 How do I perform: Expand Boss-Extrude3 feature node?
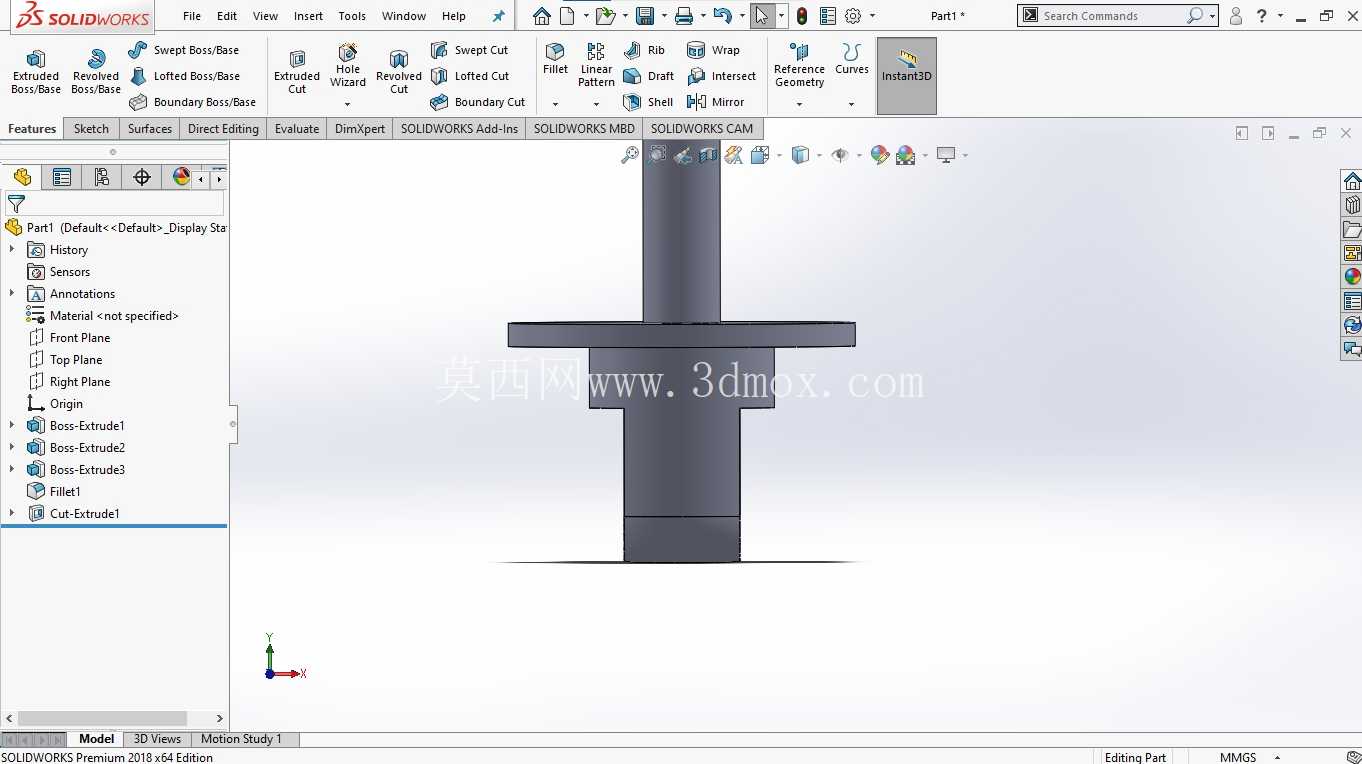click(12, 470)
